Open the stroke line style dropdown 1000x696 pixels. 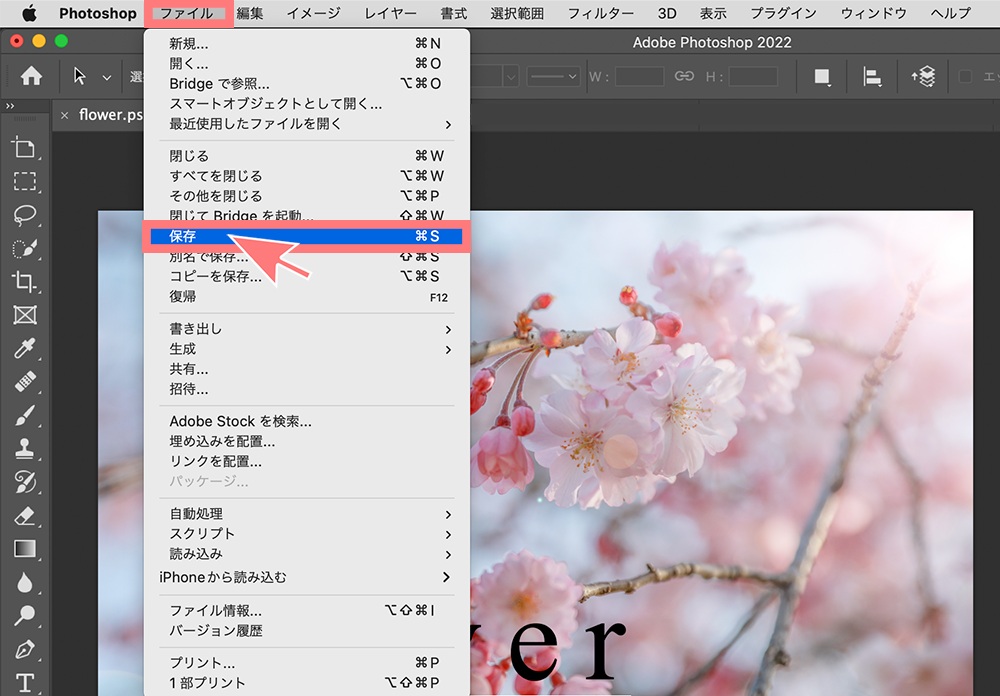point(553,77)
